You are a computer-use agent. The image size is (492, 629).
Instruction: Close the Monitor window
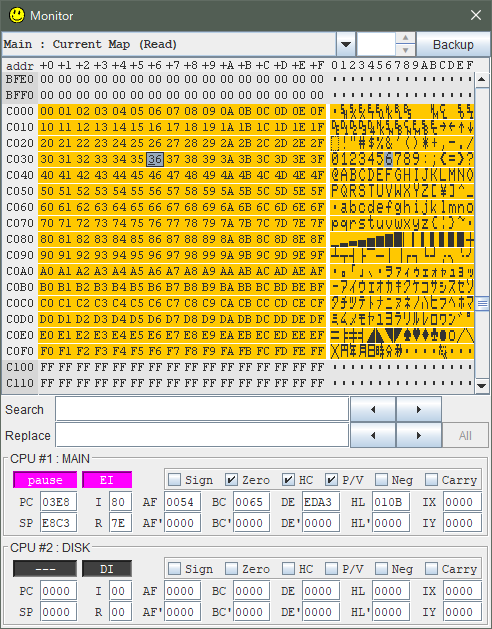coord(476,15)
